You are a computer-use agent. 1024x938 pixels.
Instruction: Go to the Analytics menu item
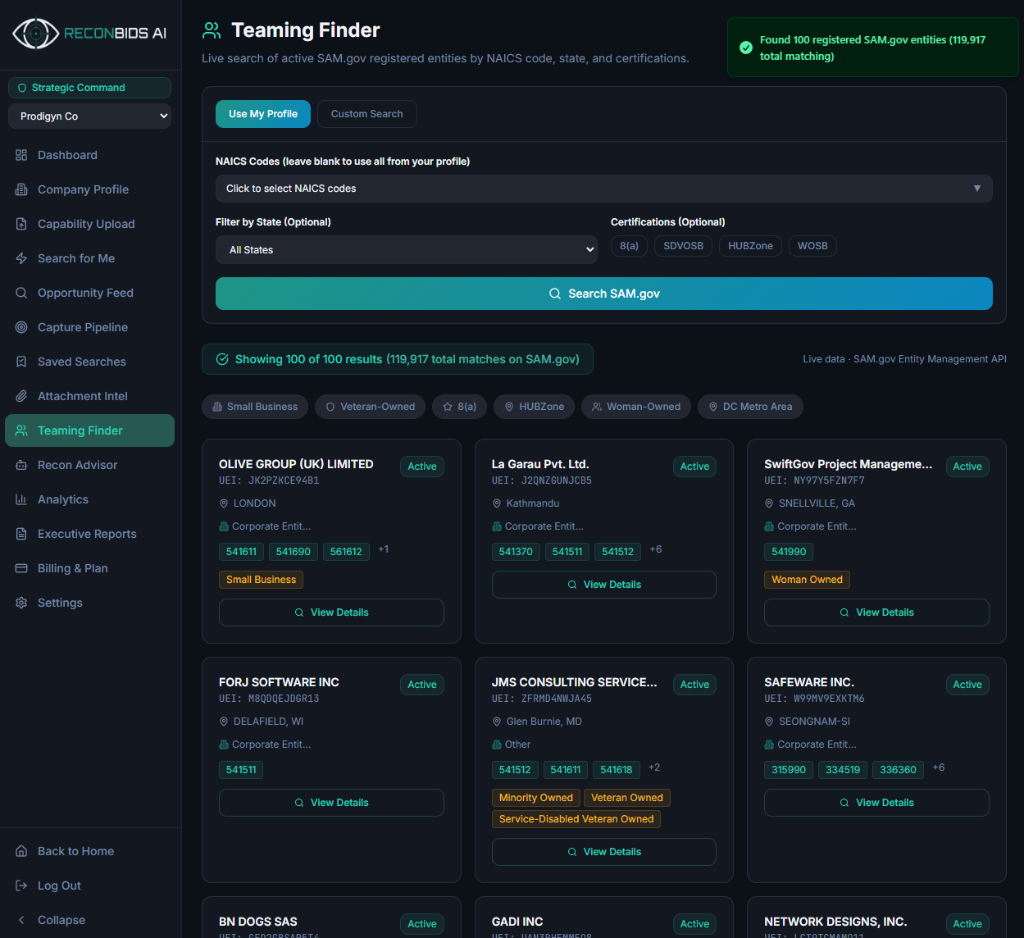pos(89,499)
